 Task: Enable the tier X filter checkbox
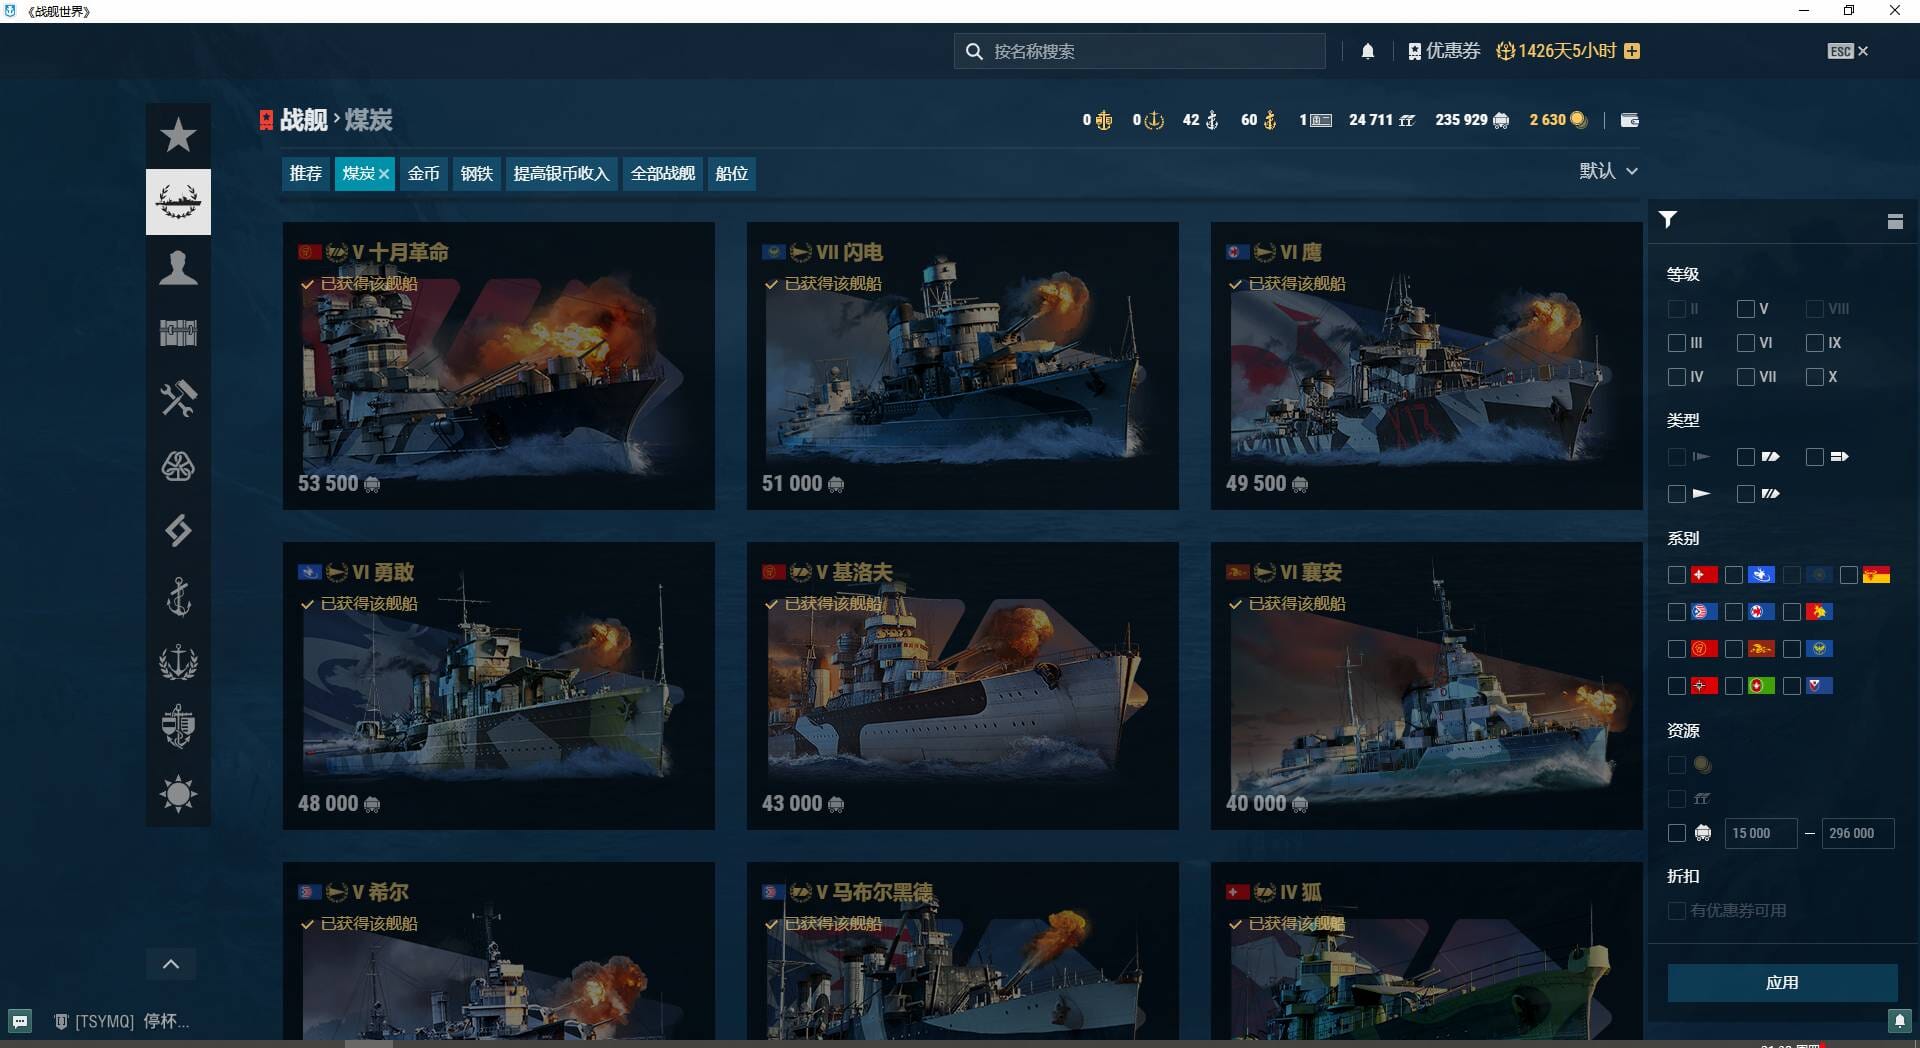coord(1814,377)
